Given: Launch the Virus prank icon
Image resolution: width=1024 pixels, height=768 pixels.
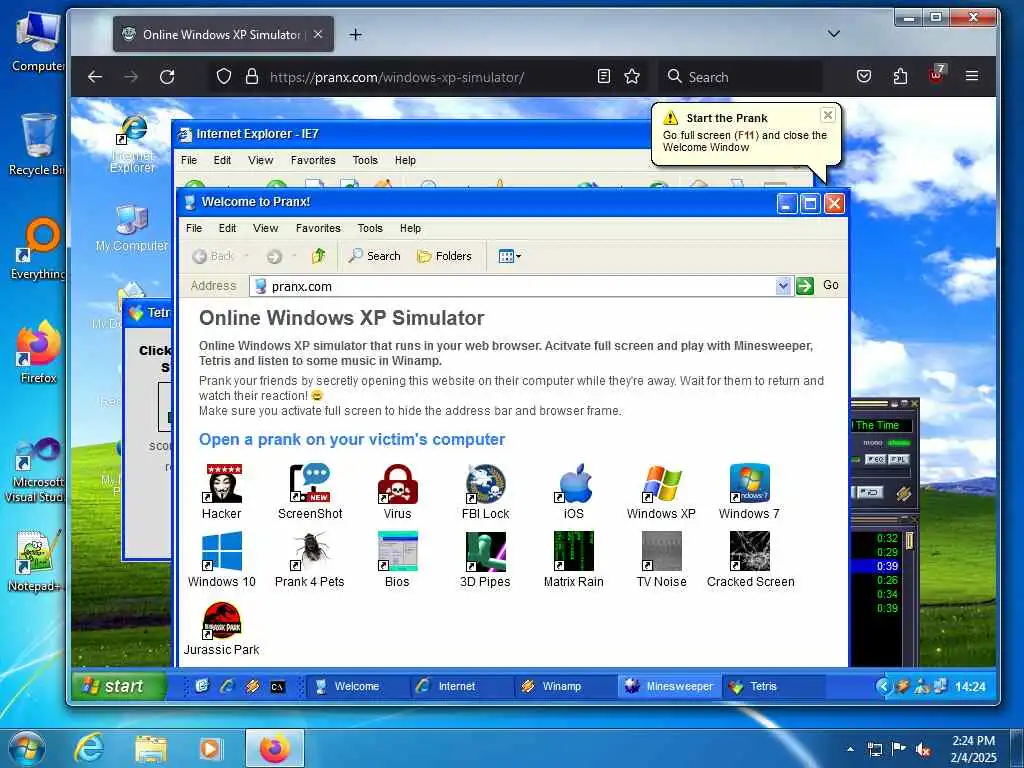Looking at the screenshot, I should (x=397, y=491).
